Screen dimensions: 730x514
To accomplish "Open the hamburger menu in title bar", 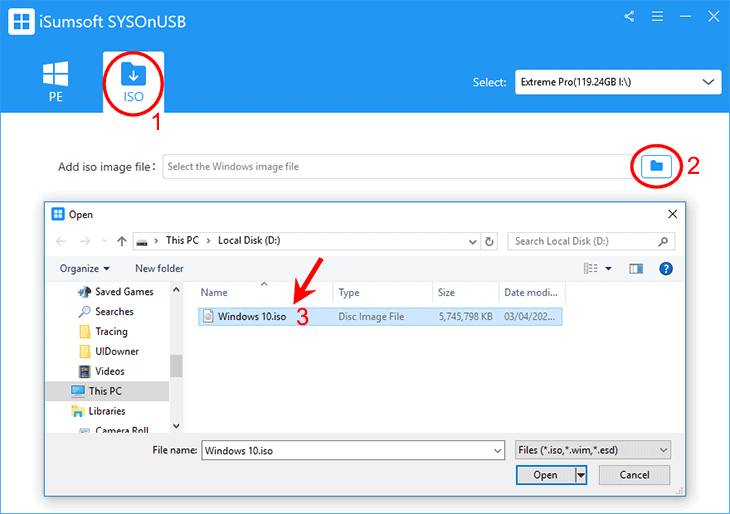I will click(657, 17).
